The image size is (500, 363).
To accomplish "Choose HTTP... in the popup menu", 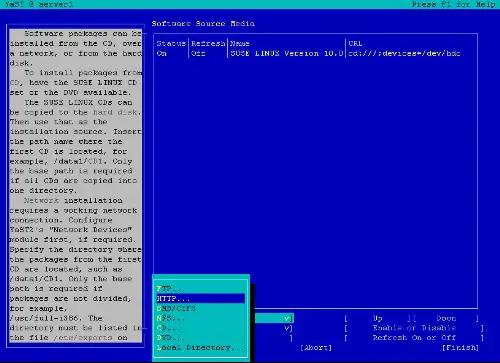I will tap(201, 298).
